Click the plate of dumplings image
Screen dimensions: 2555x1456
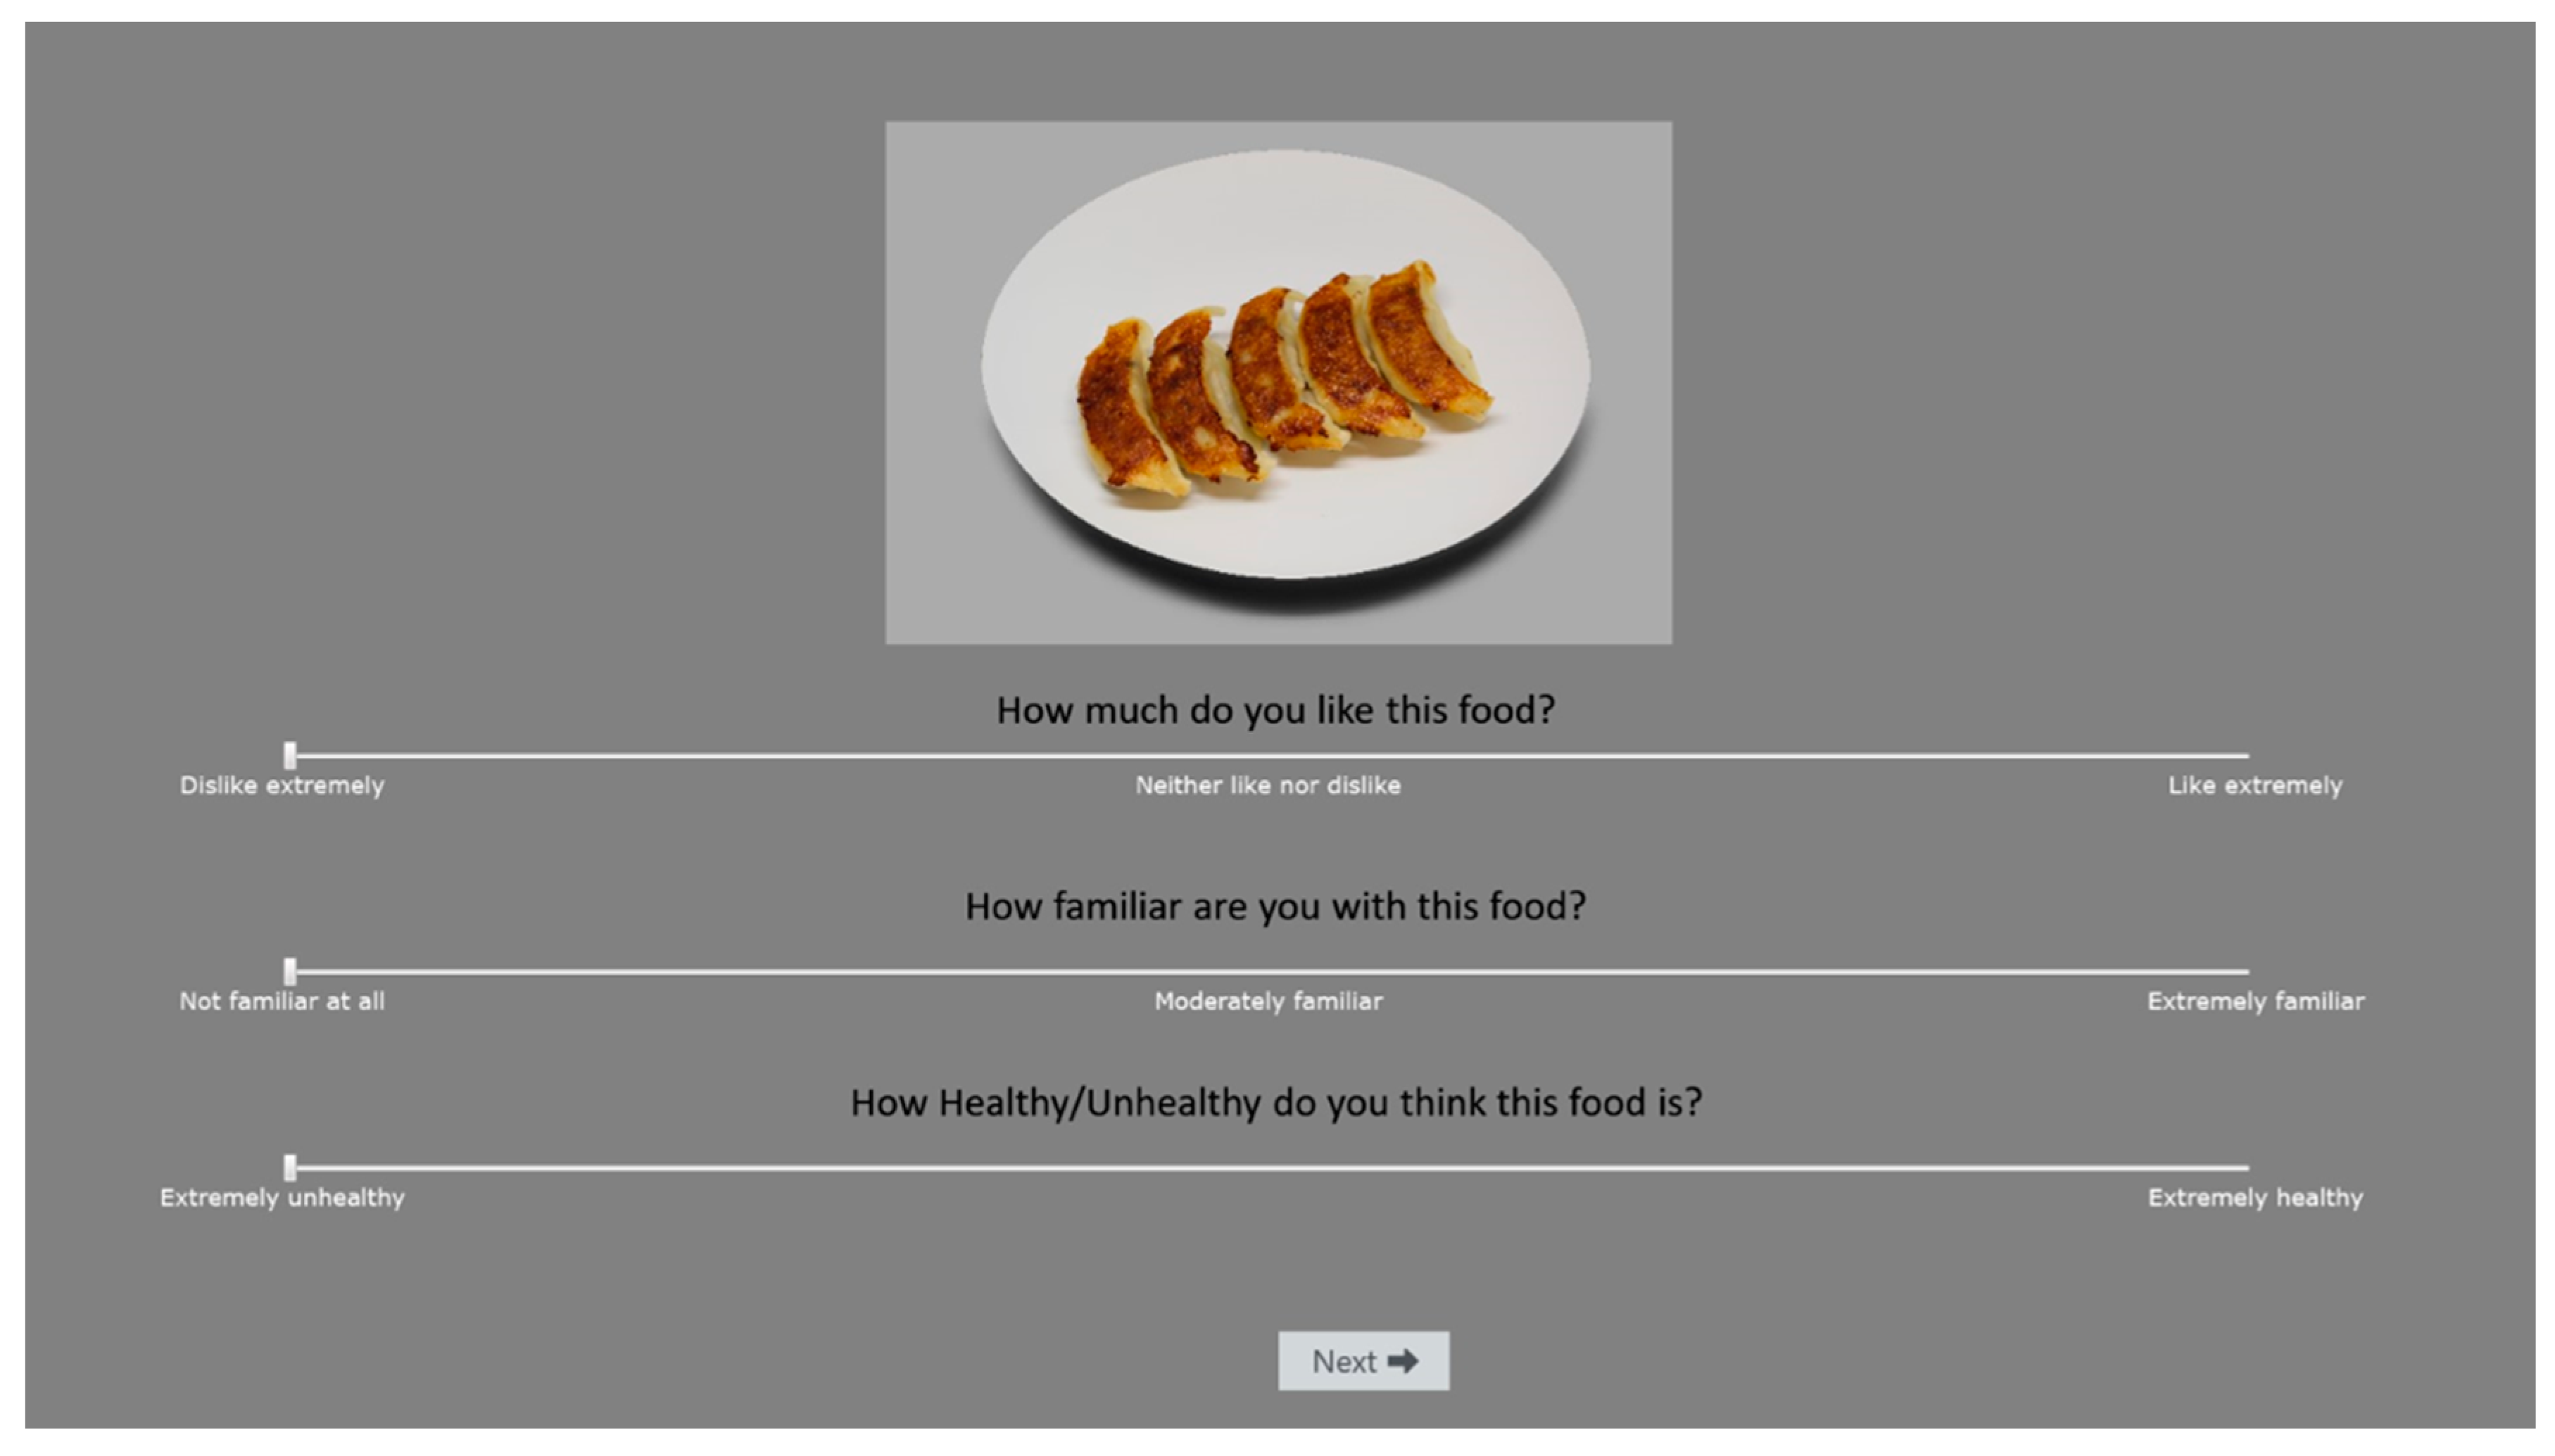1278,382
